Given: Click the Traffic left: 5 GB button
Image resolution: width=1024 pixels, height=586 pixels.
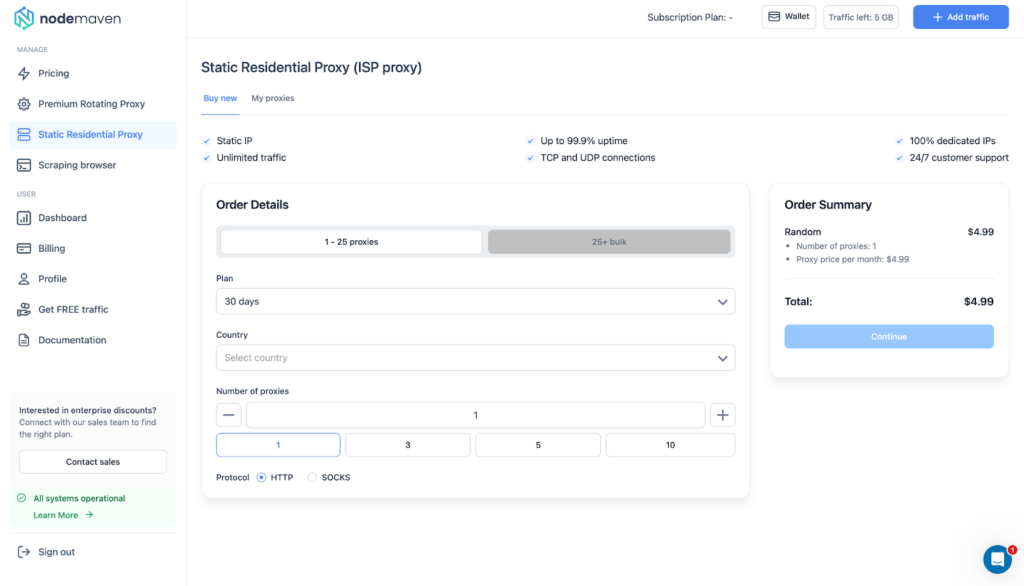Looking at the screenshot, I should [x=861, y=17].
